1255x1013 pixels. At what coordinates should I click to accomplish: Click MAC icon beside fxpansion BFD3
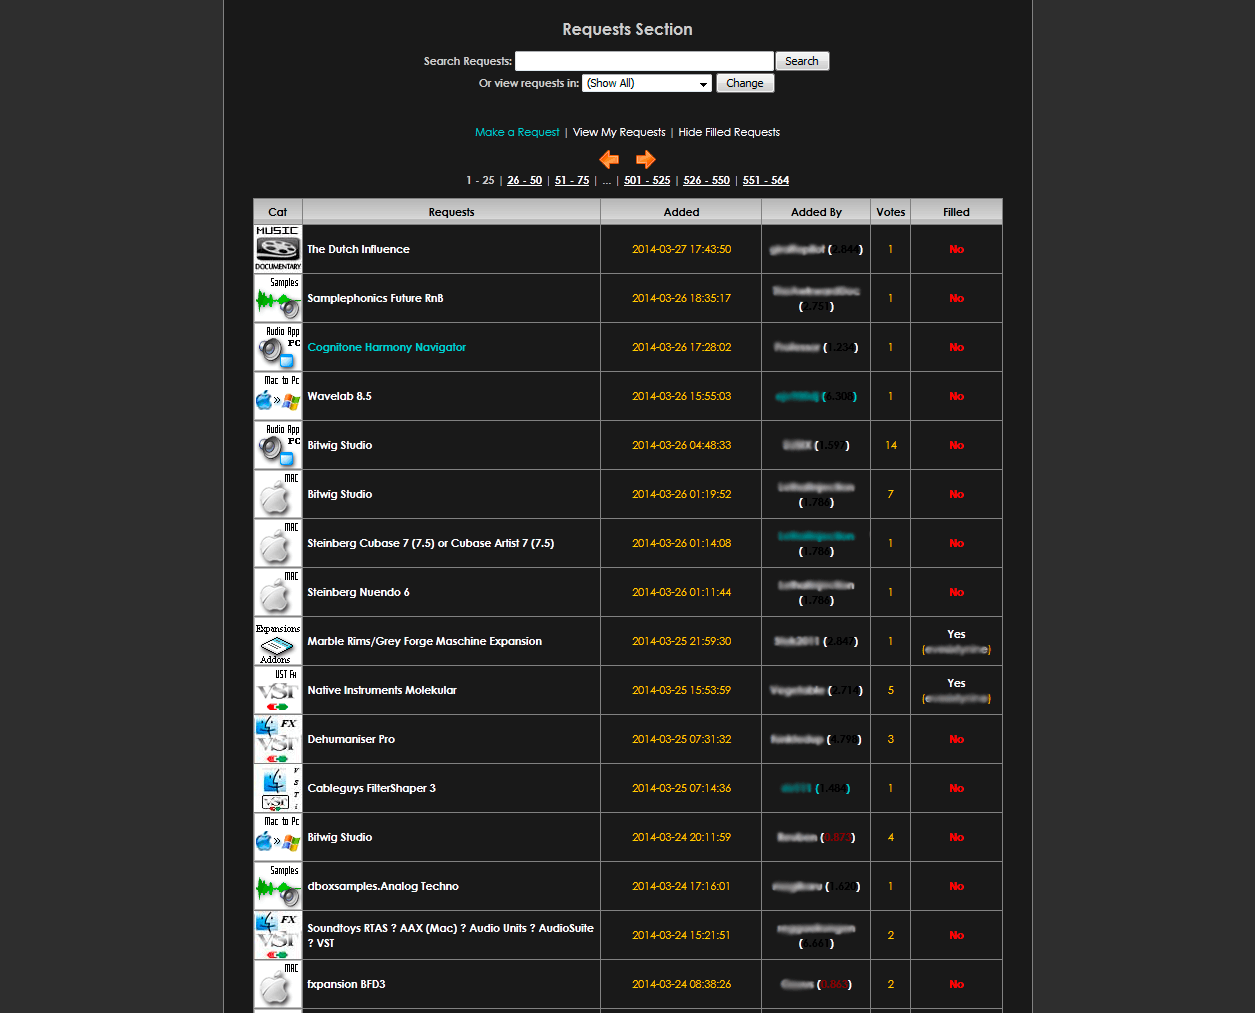coord(278,984)
